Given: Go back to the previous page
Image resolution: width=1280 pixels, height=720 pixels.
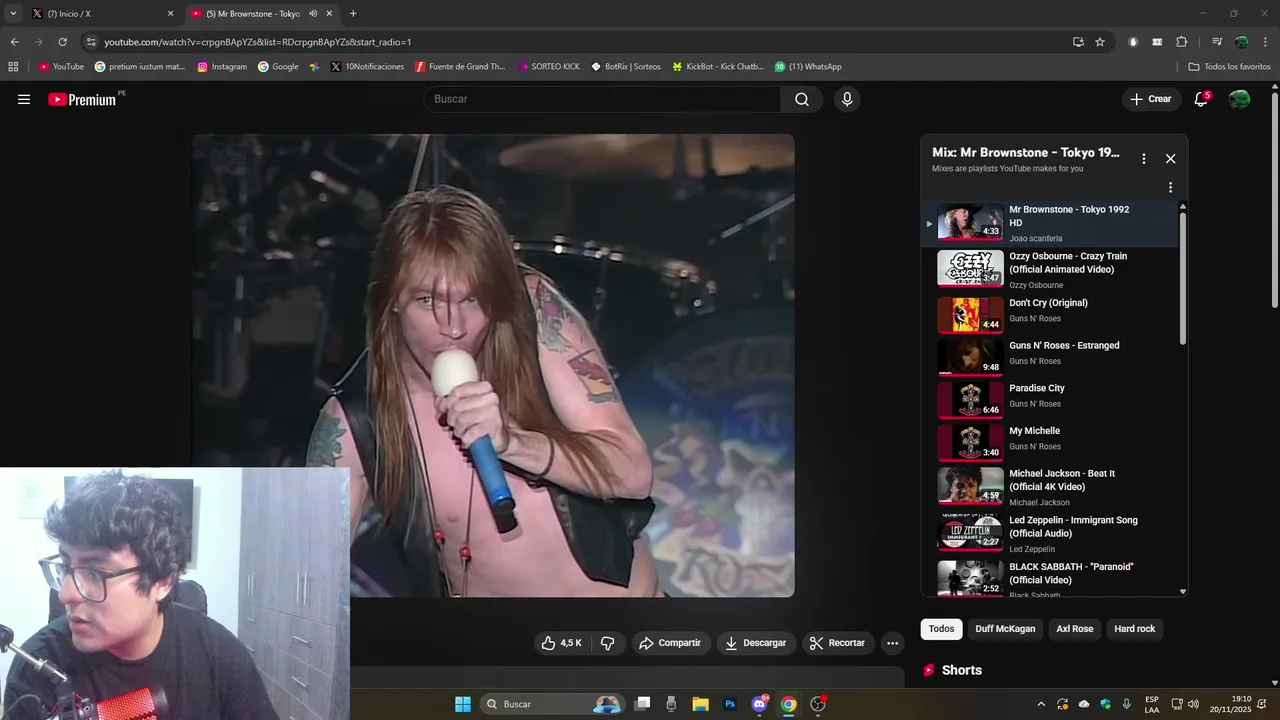Looking at the screenshot, I should tap(14, 42).
